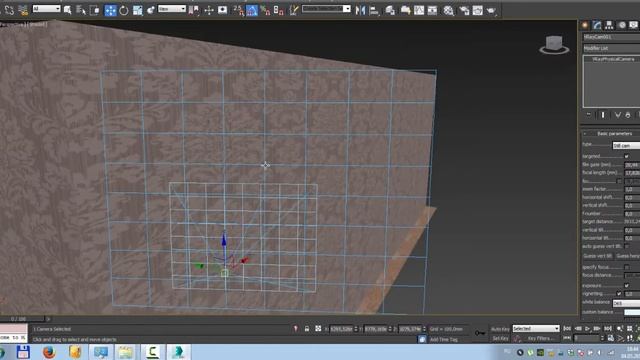Click the Align tool icon
Image resolution: width=640 pixels, height=360 pixels.
click(x=374, y=10)
